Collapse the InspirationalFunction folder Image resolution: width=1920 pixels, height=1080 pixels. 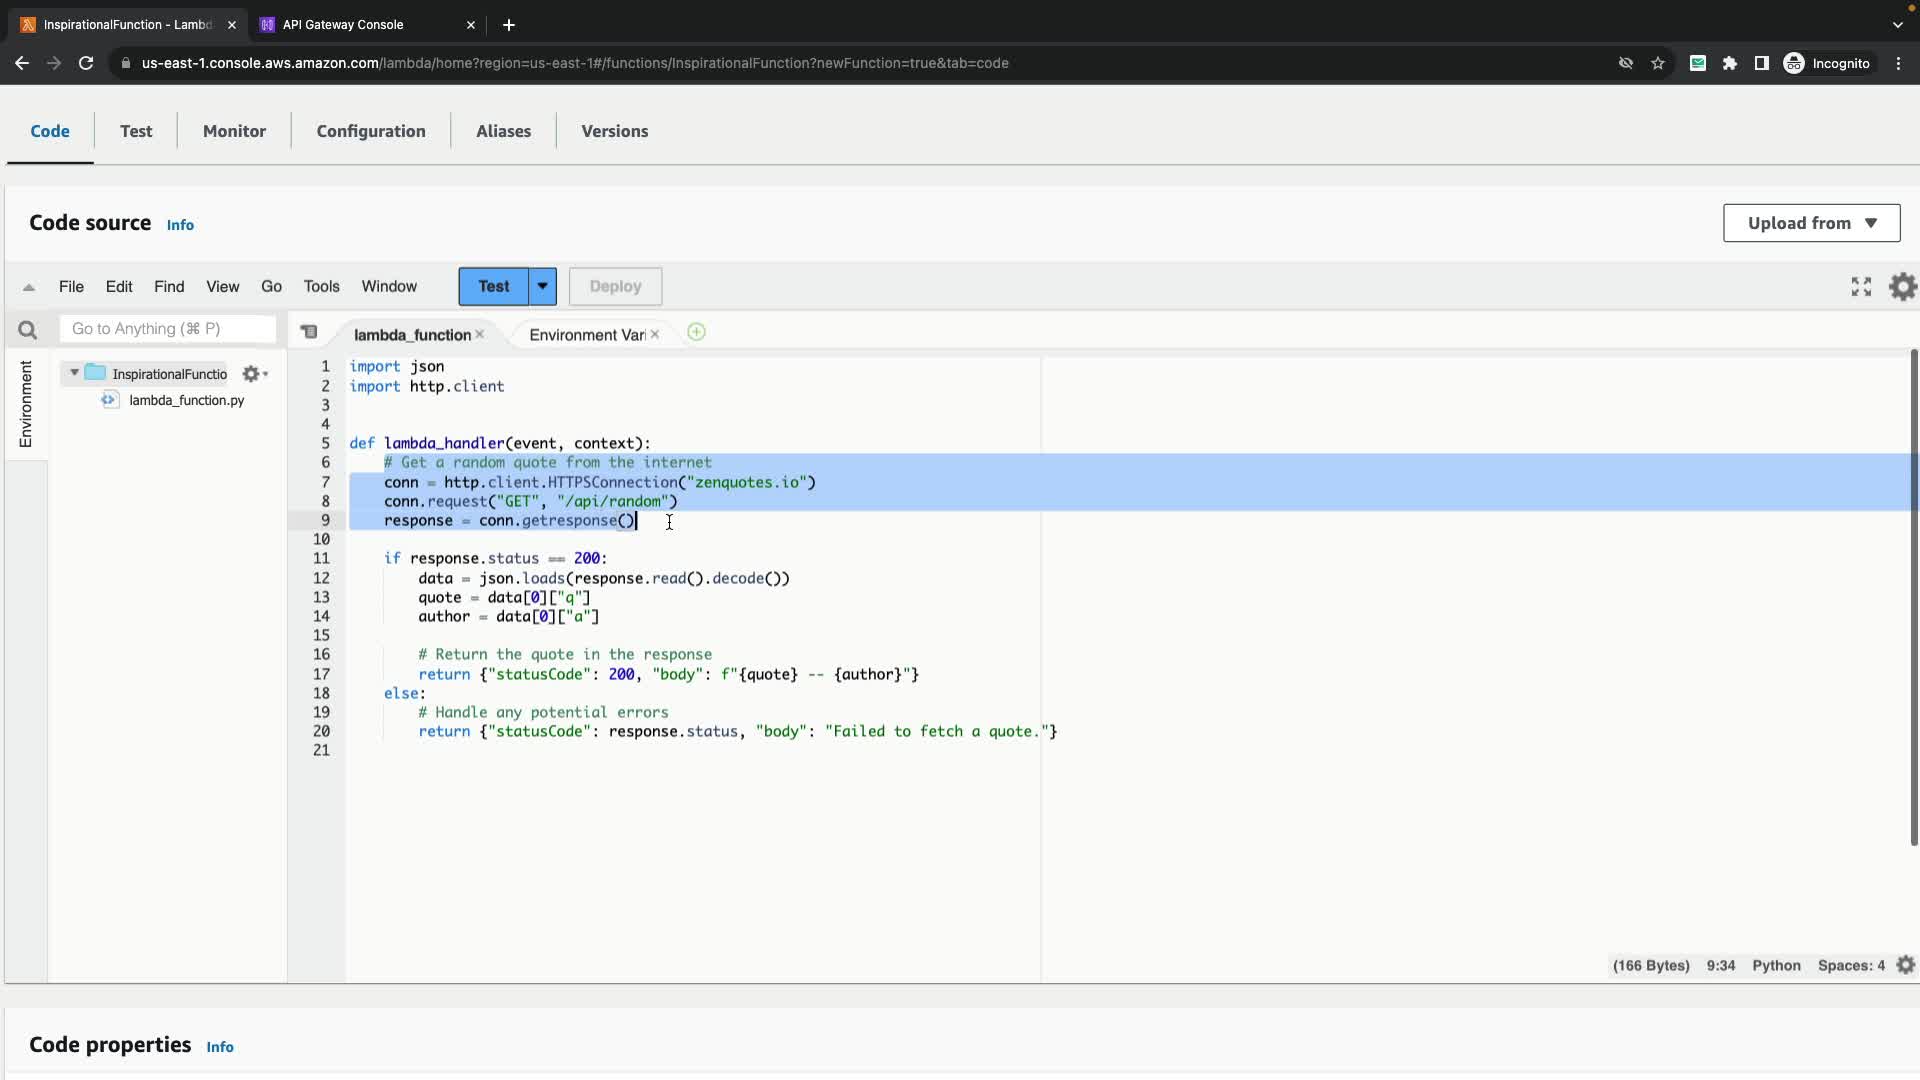tap(74, 373)
